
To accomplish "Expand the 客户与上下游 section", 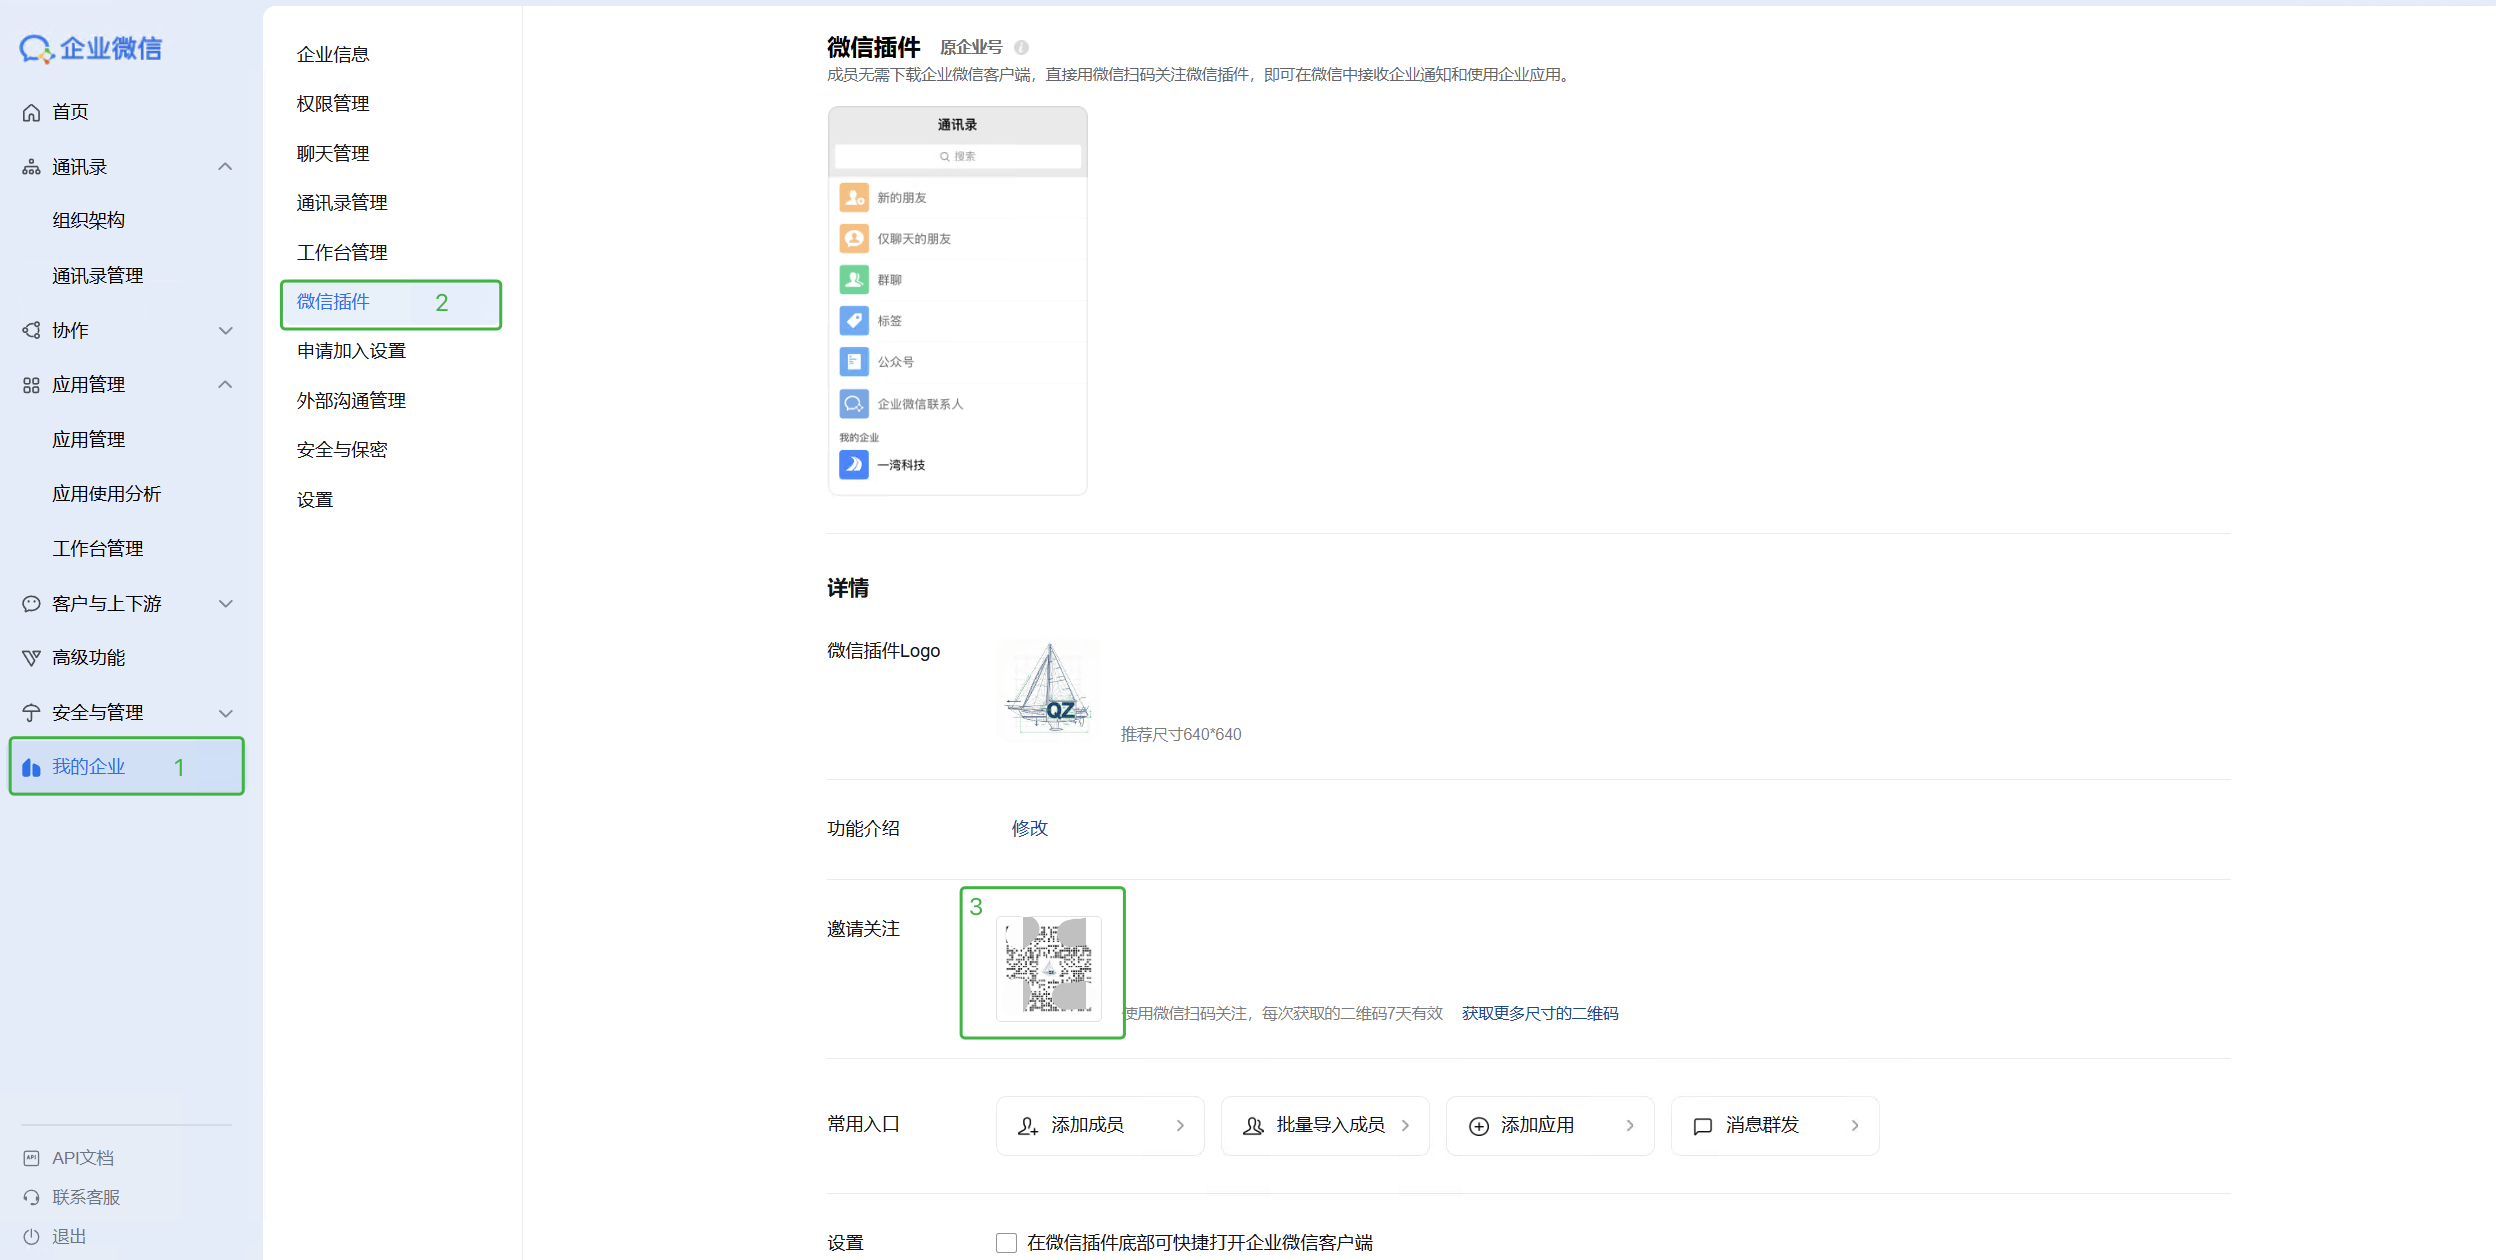I will pos(225,603).
